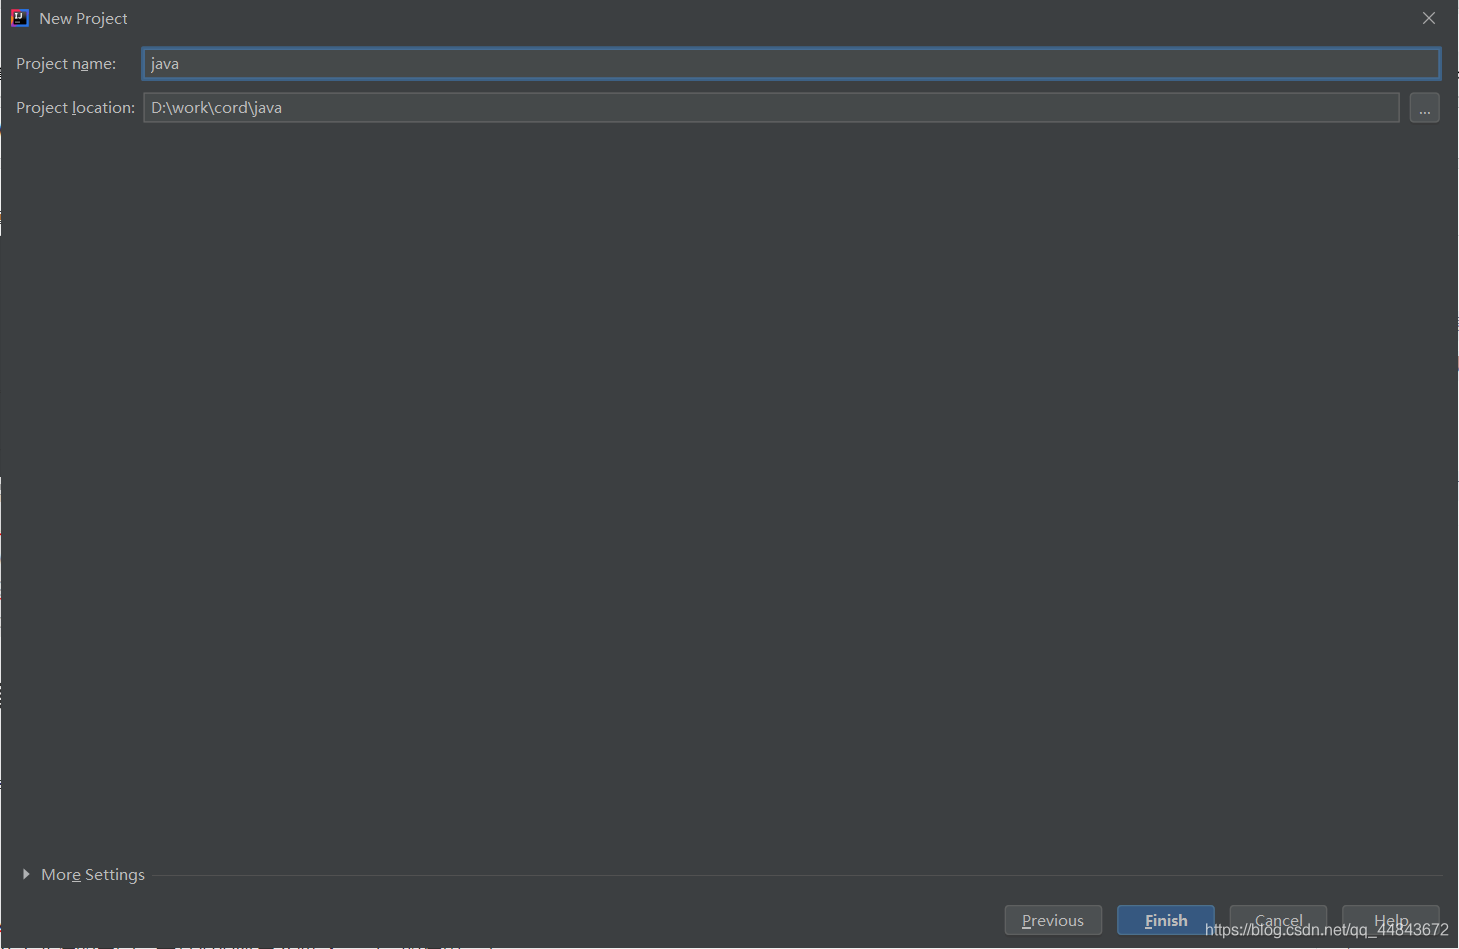
Task: Expand the More Settings section
Action: coord(84,875)
